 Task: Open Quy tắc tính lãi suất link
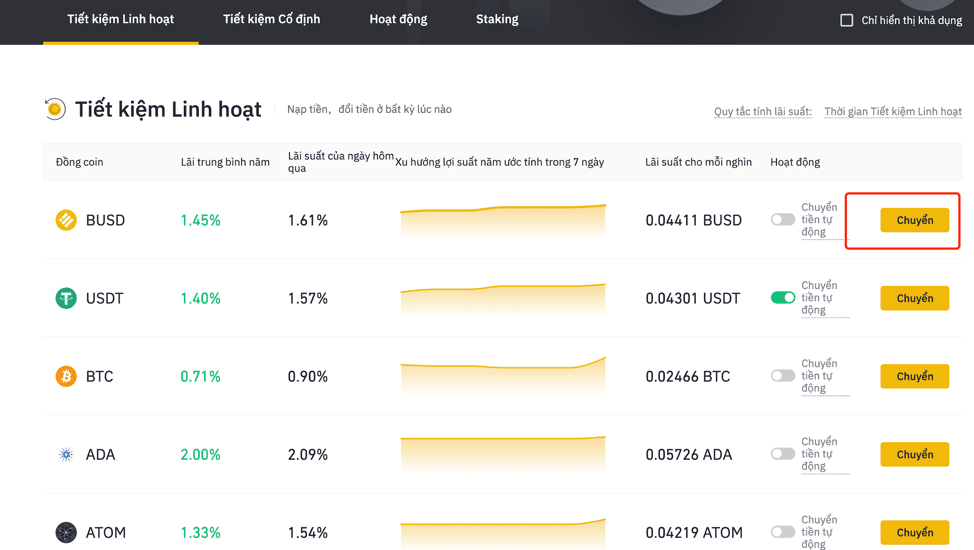(763, 111)
